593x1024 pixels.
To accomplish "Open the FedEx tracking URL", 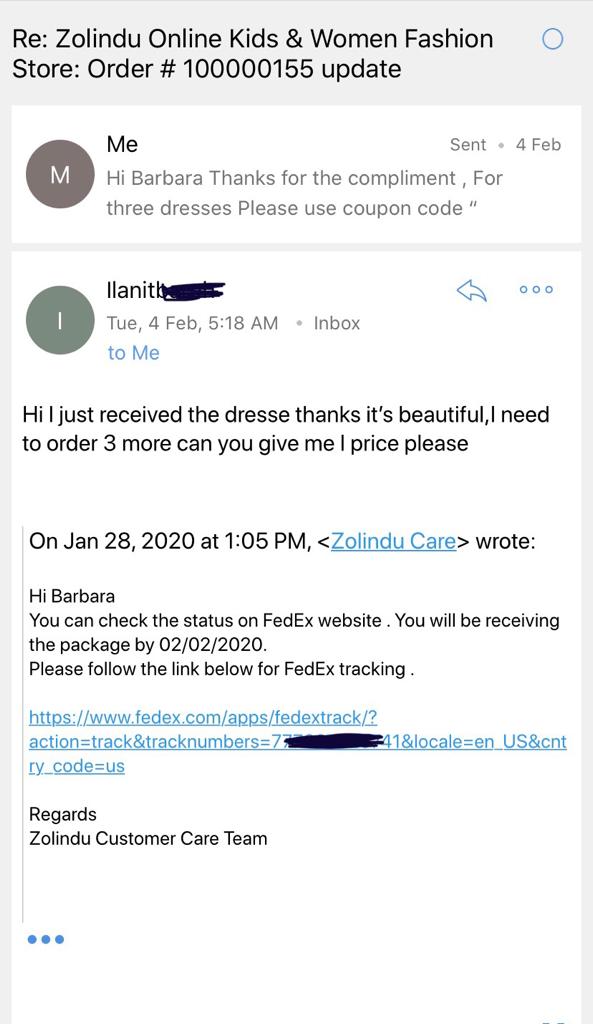I will click(x=298, y=741).
